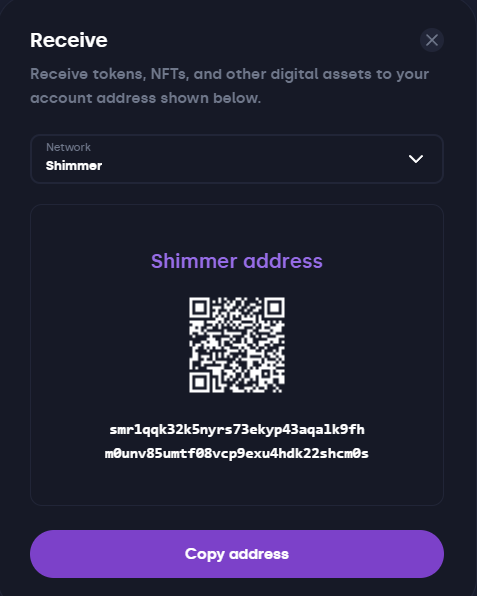
Task: Click the Network field label
Action: (x=68, y=147)
